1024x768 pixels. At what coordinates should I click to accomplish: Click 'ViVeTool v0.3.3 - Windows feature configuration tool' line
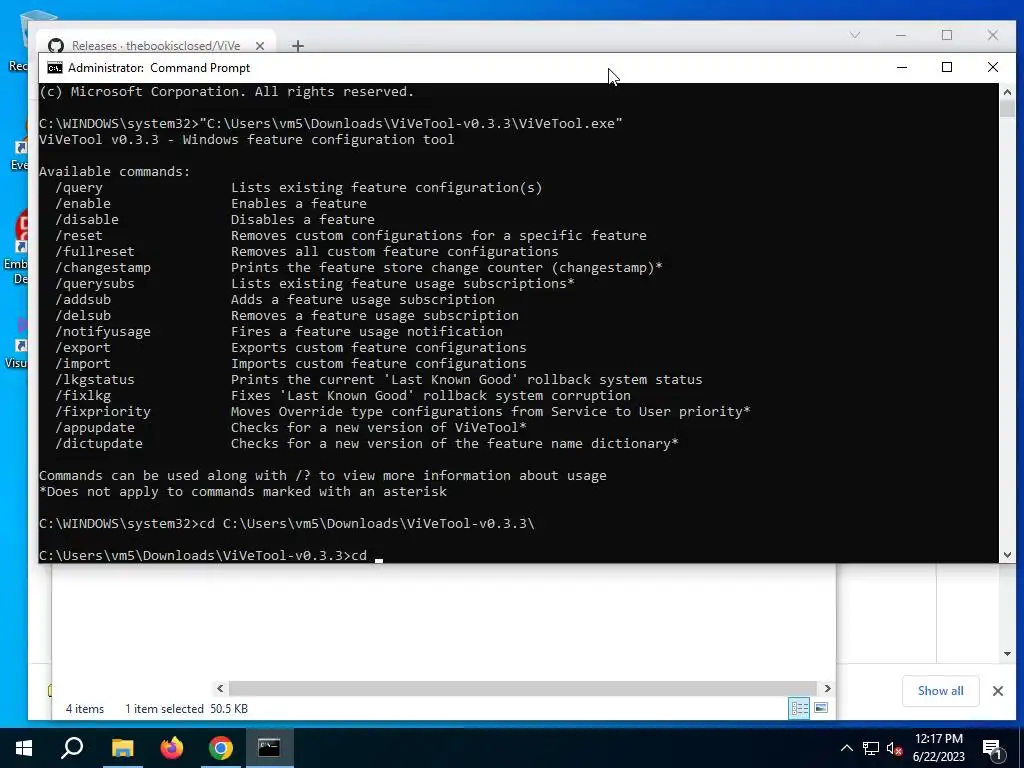coord(246,140)
